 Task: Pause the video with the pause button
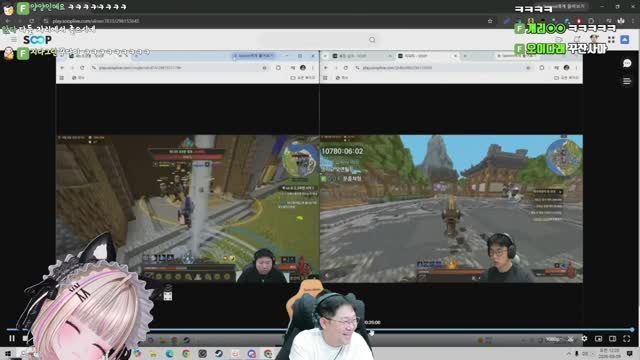coord(12,338)
